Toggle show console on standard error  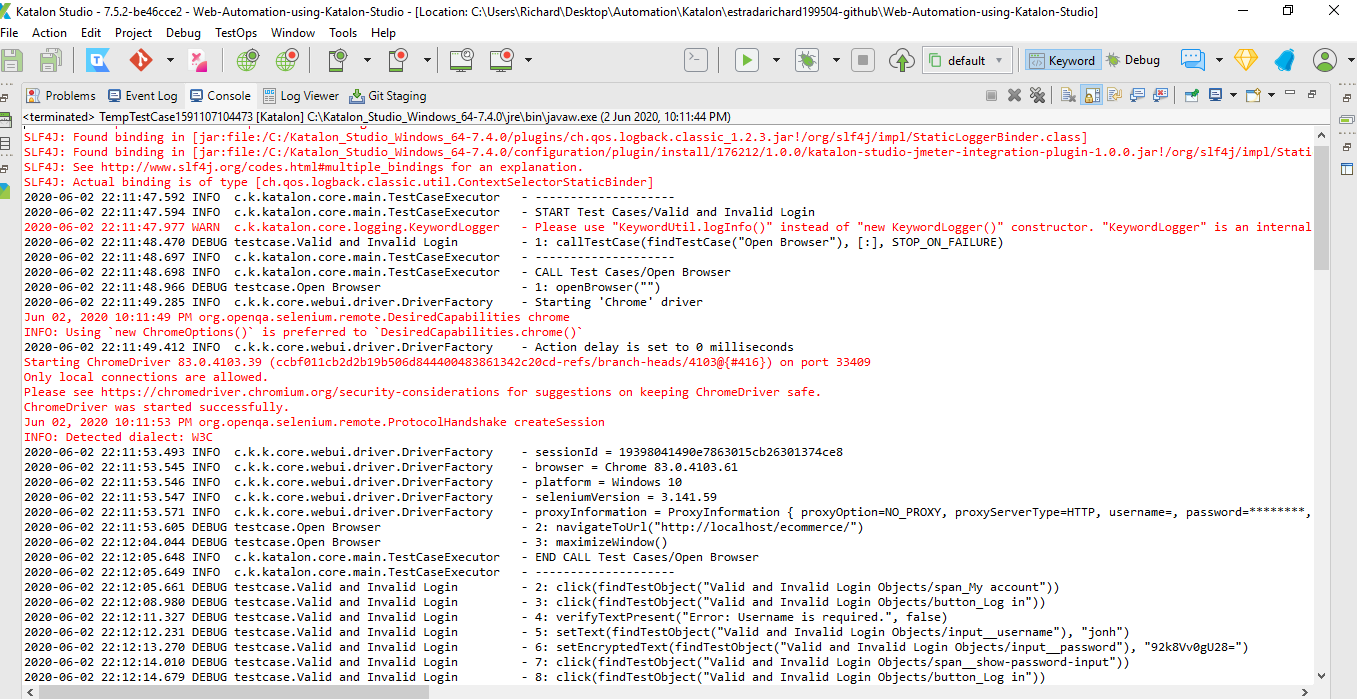1160,96
